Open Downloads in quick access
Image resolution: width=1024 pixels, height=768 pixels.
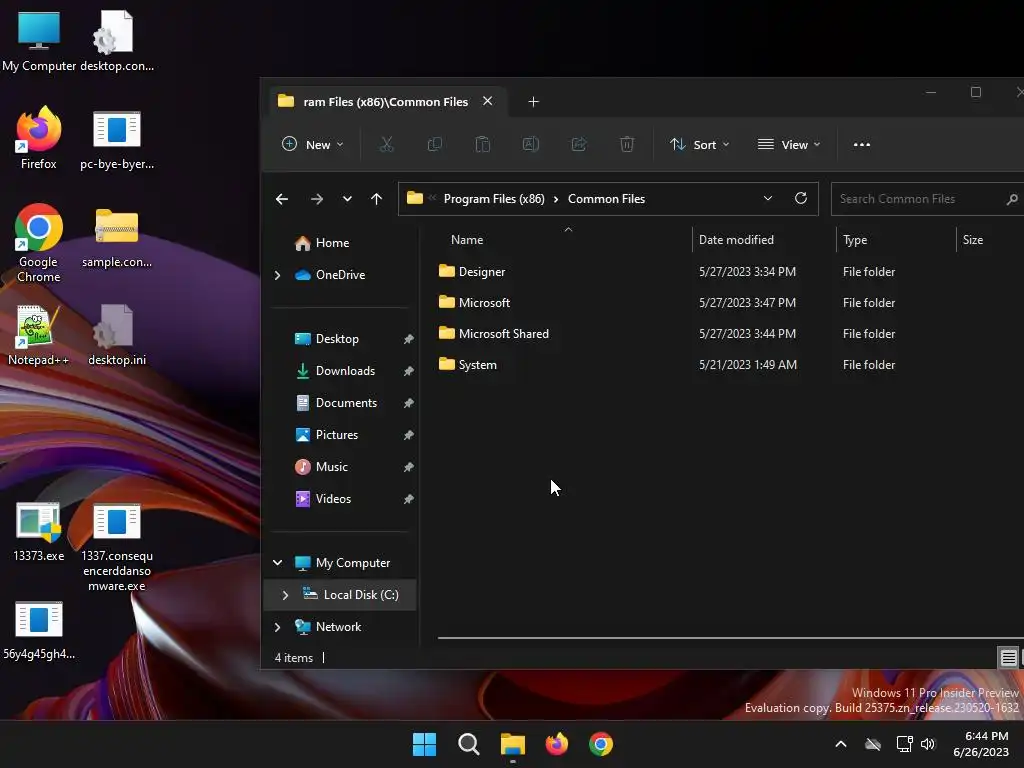pos(345,371)
